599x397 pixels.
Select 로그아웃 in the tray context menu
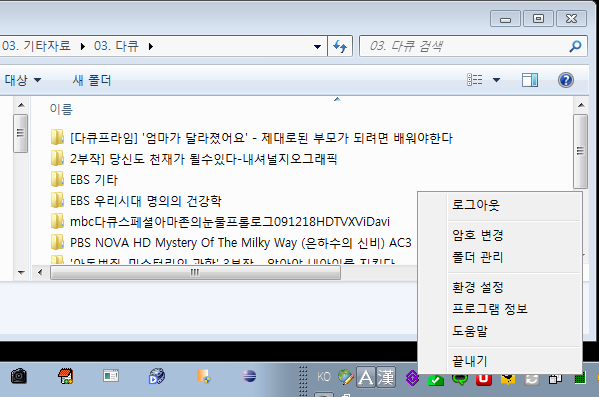click(476, 205)
